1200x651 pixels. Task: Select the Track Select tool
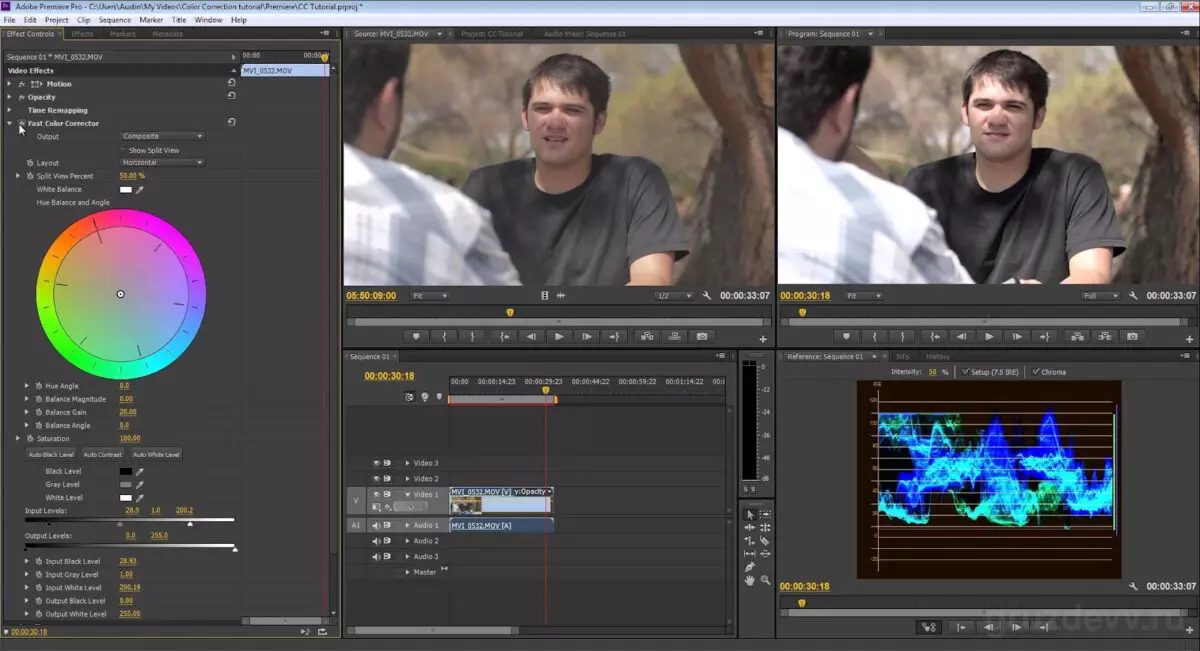[x=765, y=515]
